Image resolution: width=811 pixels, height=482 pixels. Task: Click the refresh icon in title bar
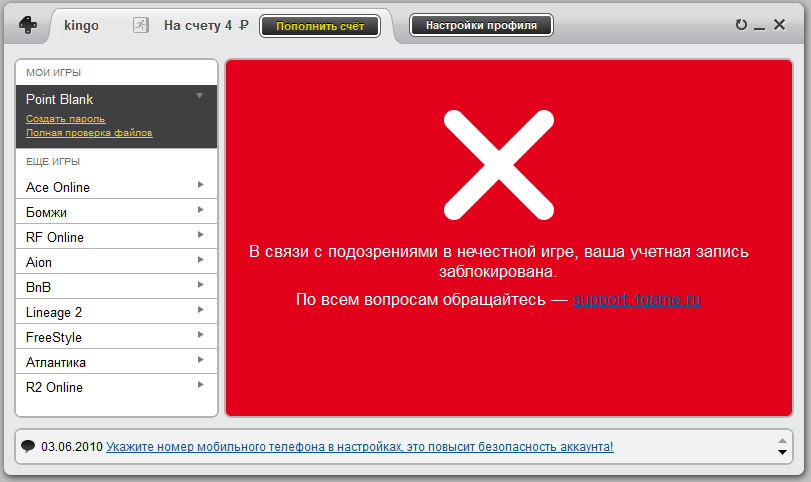(741, 24)
